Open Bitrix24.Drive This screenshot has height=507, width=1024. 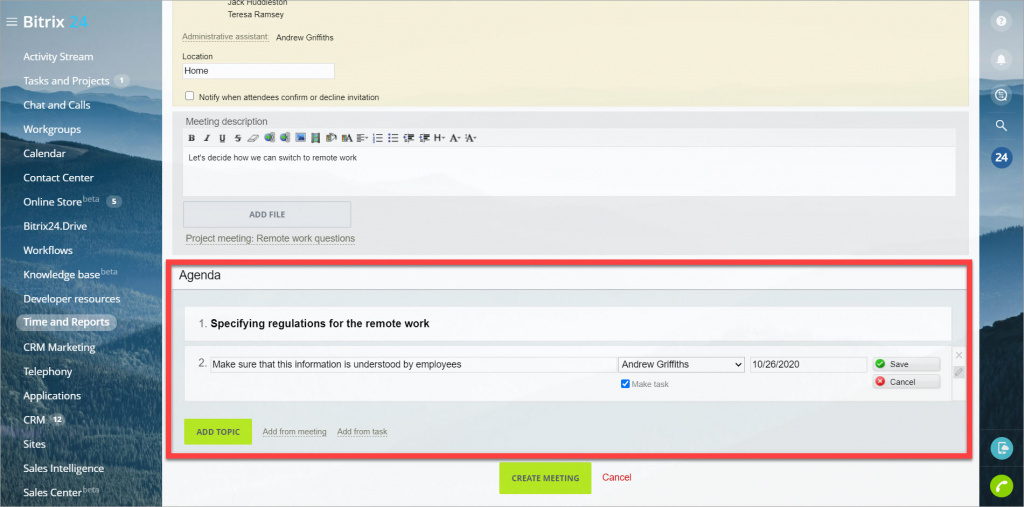pos(55,226)
